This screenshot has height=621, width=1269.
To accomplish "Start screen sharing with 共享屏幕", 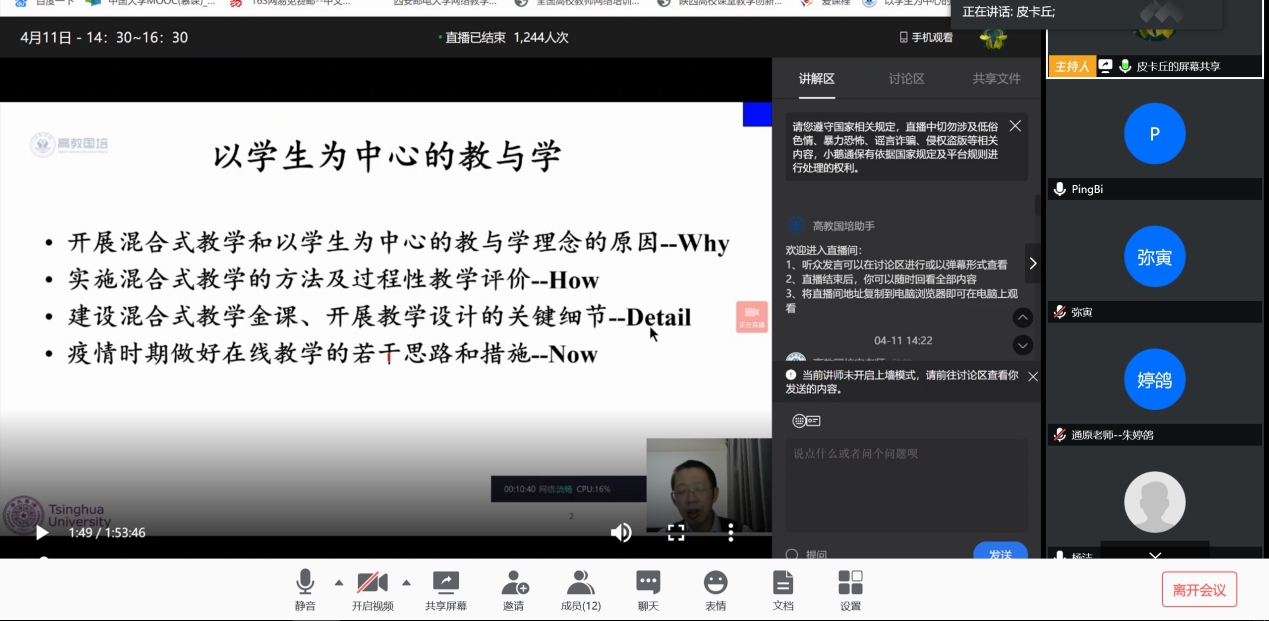I will 445,589.
